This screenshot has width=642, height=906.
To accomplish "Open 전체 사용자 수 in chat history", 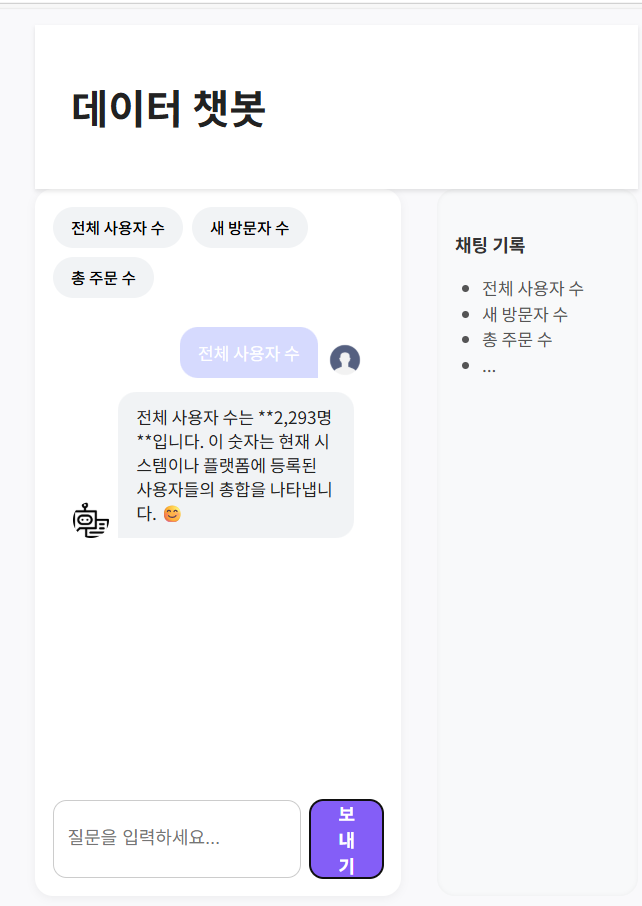I will 533,288.
